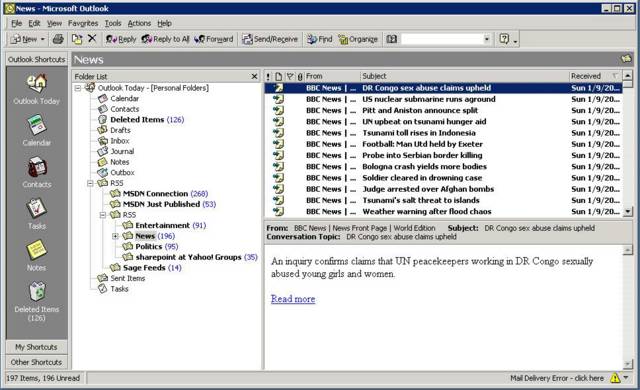Viewport: 640px width, 390px height.
Task: Close the Folder List pane
Action: (x=254, y=76)
